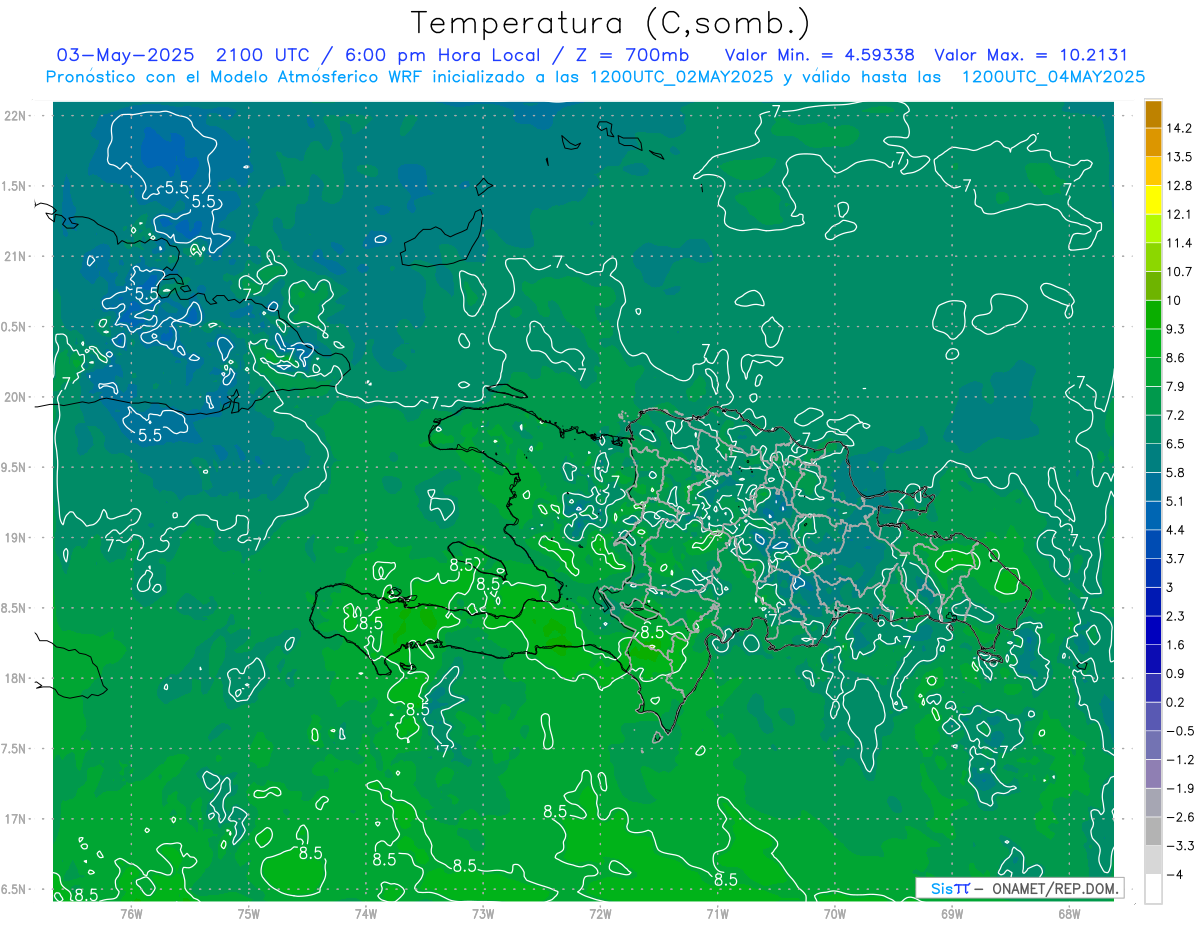
Task: Click the "68W" longitude axis label
Action: pyautogui.click(x=1069, y=913)
